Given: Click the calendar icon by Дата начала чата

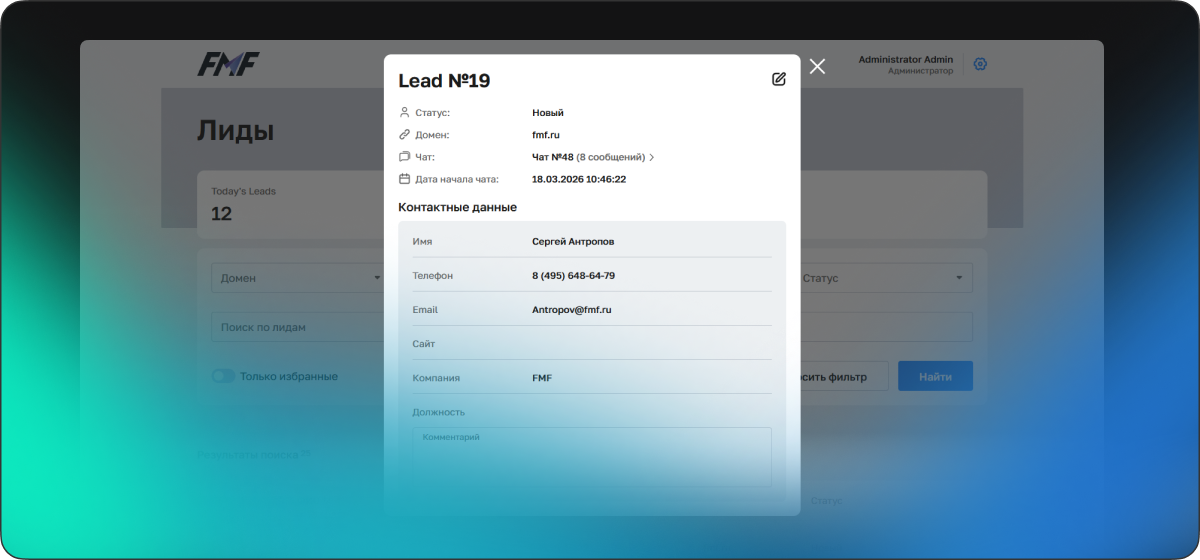Looking at the screenshot, I should coord(404,179).
